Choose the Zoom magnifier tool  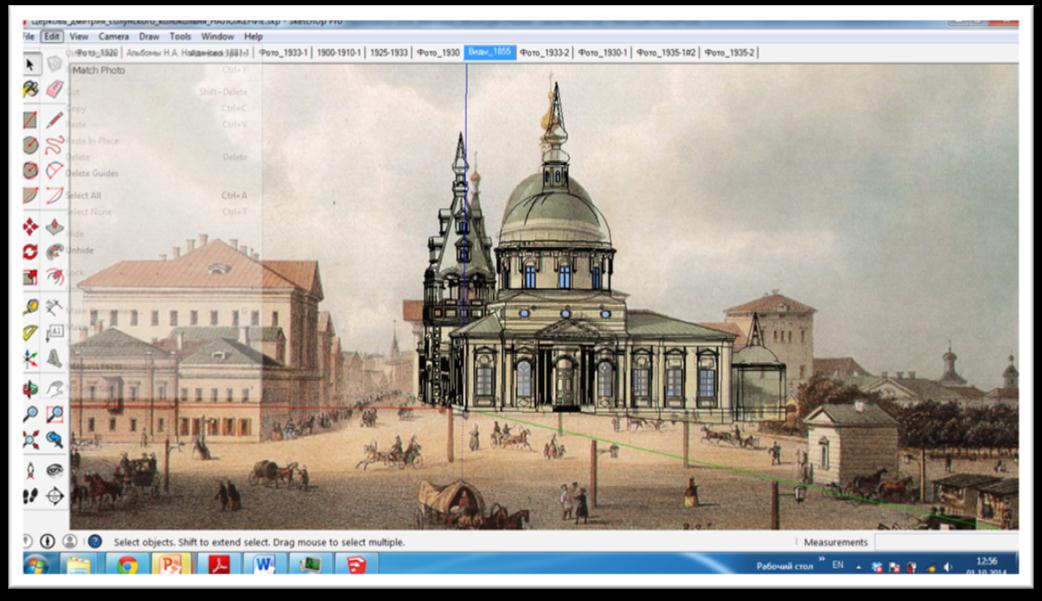pyautogui.click(x=31, y=414)
